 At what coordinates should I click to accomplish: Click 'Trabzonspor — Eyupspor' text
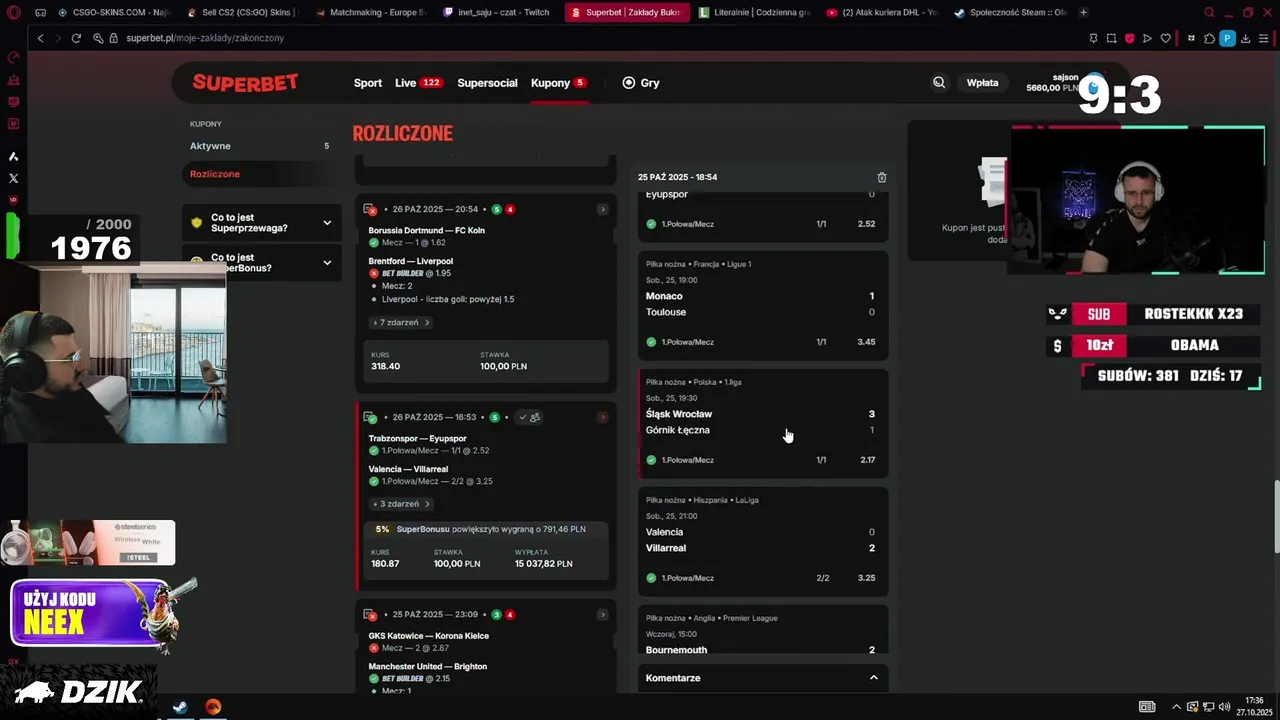(417, 438)
